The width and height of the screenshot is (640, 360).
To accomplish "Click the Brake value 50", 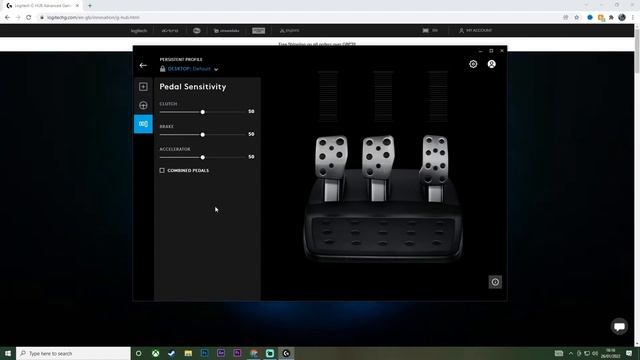I will coord(251,134).
